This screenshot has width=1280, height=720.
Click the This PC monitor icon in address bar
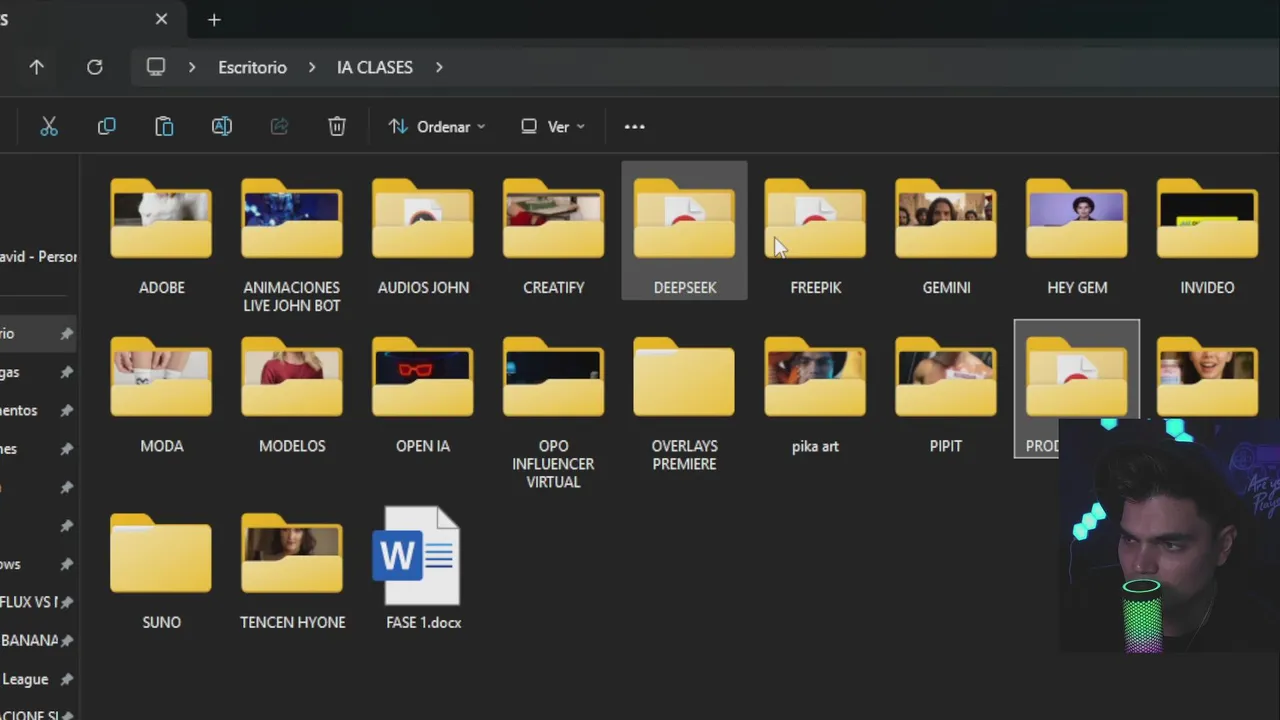click(x=156, y=67)
